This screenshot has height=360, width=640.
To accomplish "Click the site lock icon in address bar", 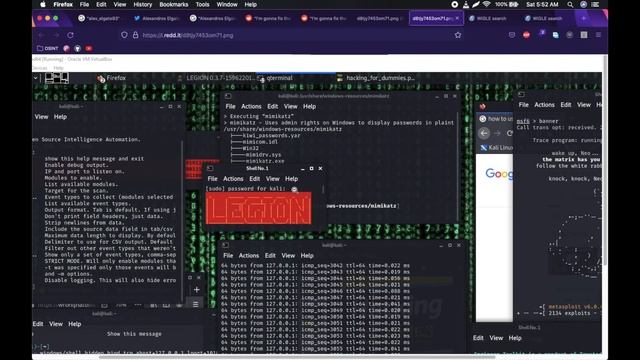I will [136, 35].
